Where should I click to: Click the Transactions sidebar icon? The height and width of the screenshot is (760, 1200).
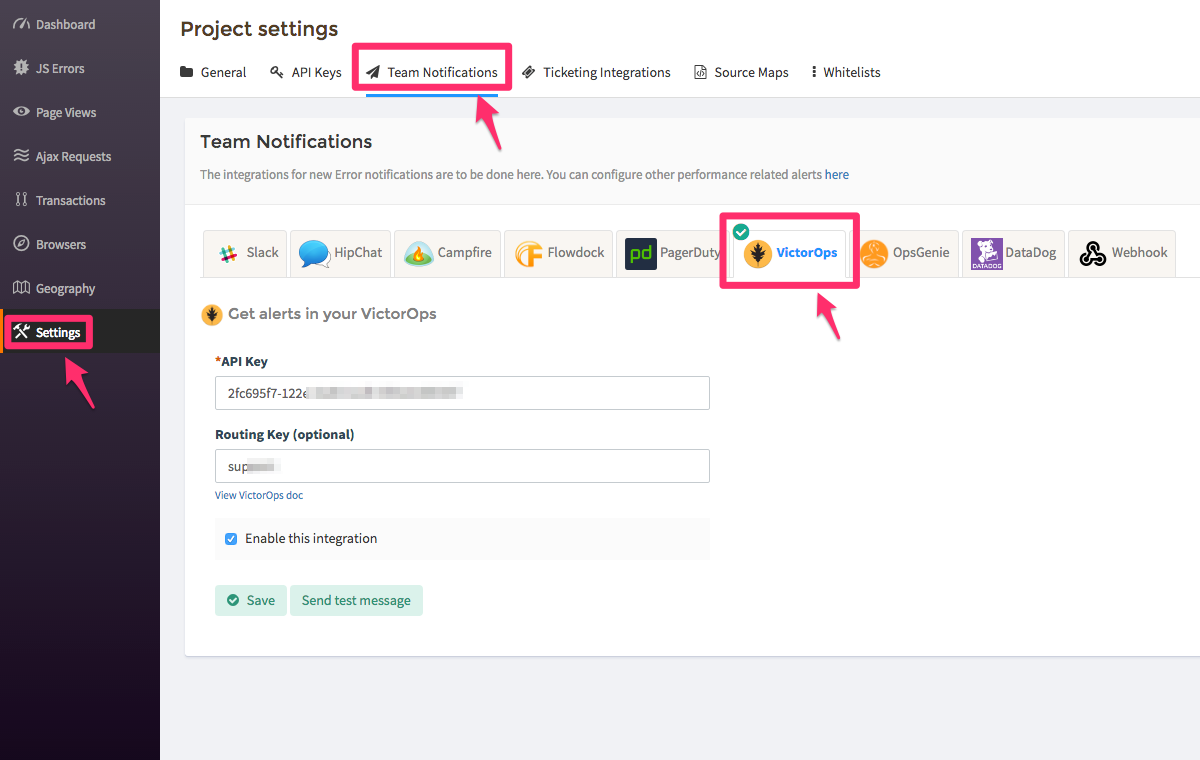coord(20,200)
